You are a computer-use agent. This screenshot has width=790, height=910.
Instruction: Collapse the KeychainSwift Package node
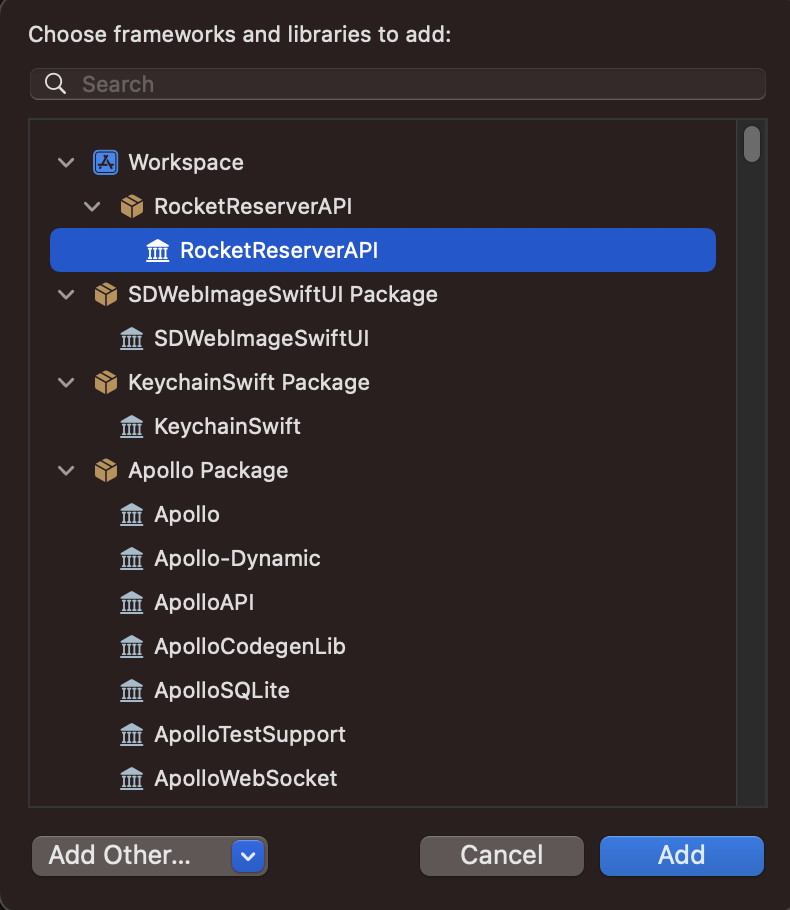tap(66, 384)
